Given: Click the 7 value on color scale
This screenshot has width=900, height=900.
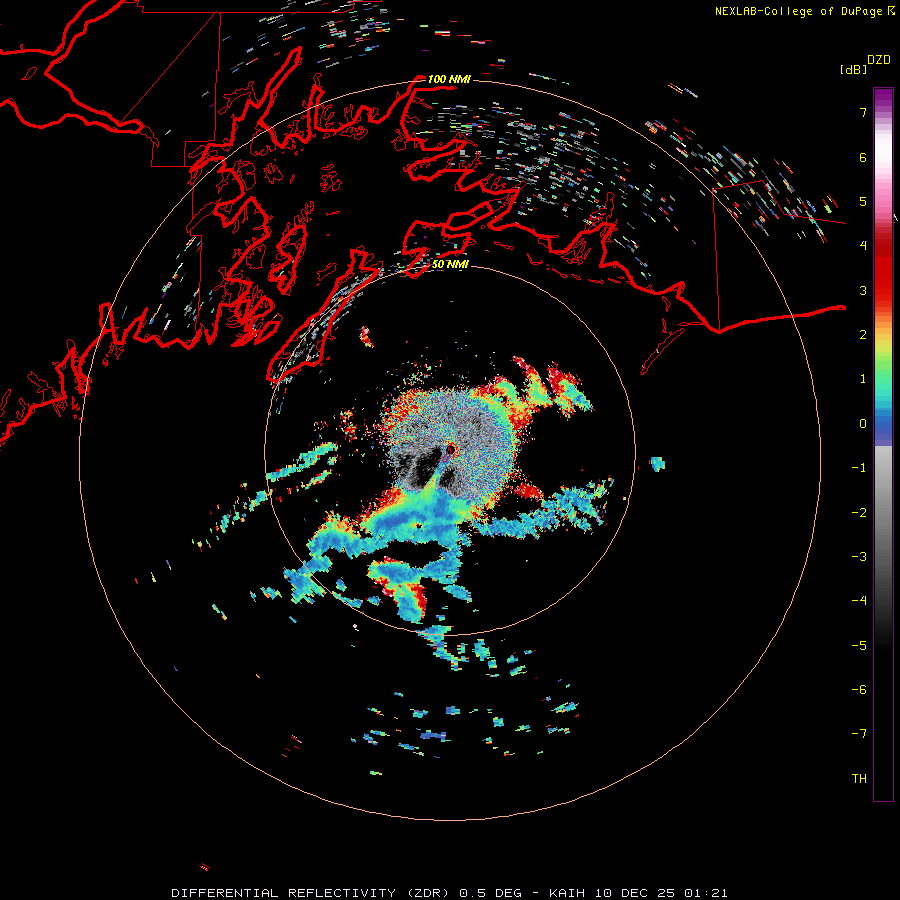Looking at the screenshot, I should pyautogui.click(x=863, y=112).
